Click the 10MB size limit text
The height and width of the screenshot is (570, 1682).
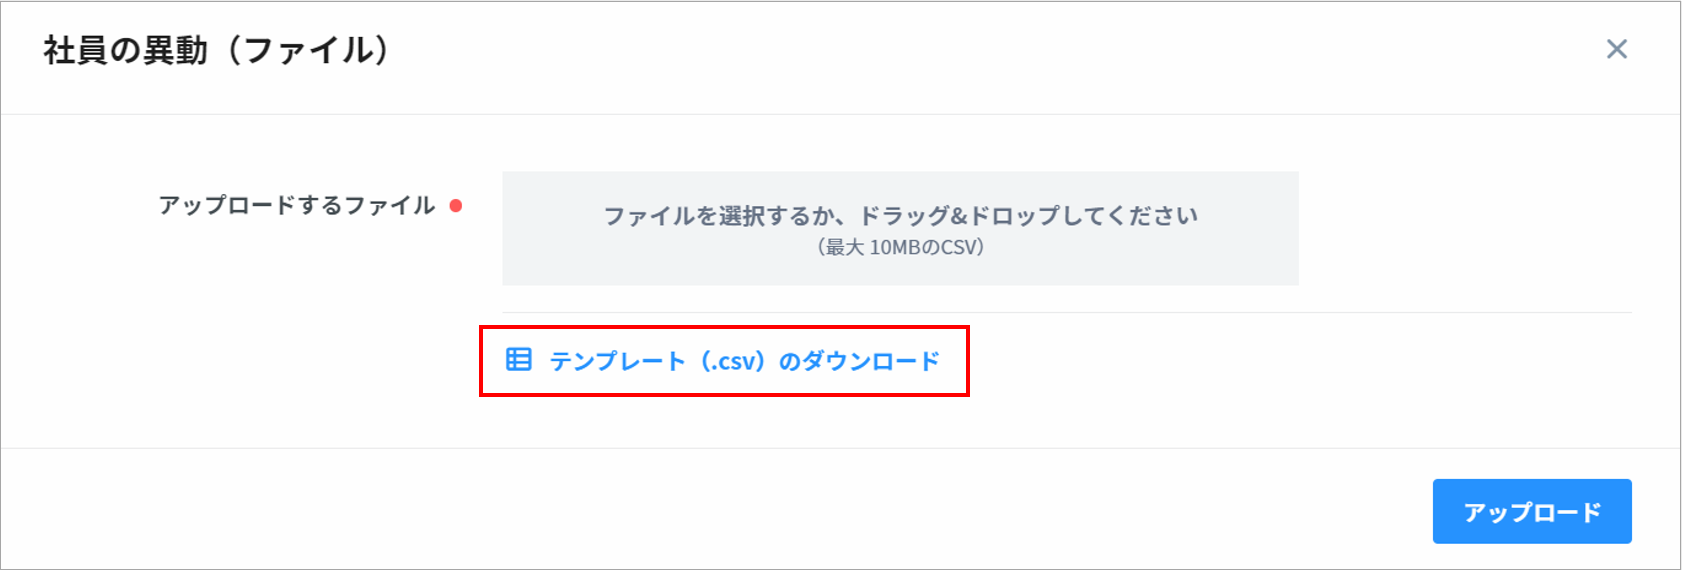click(x=894, y=247)
